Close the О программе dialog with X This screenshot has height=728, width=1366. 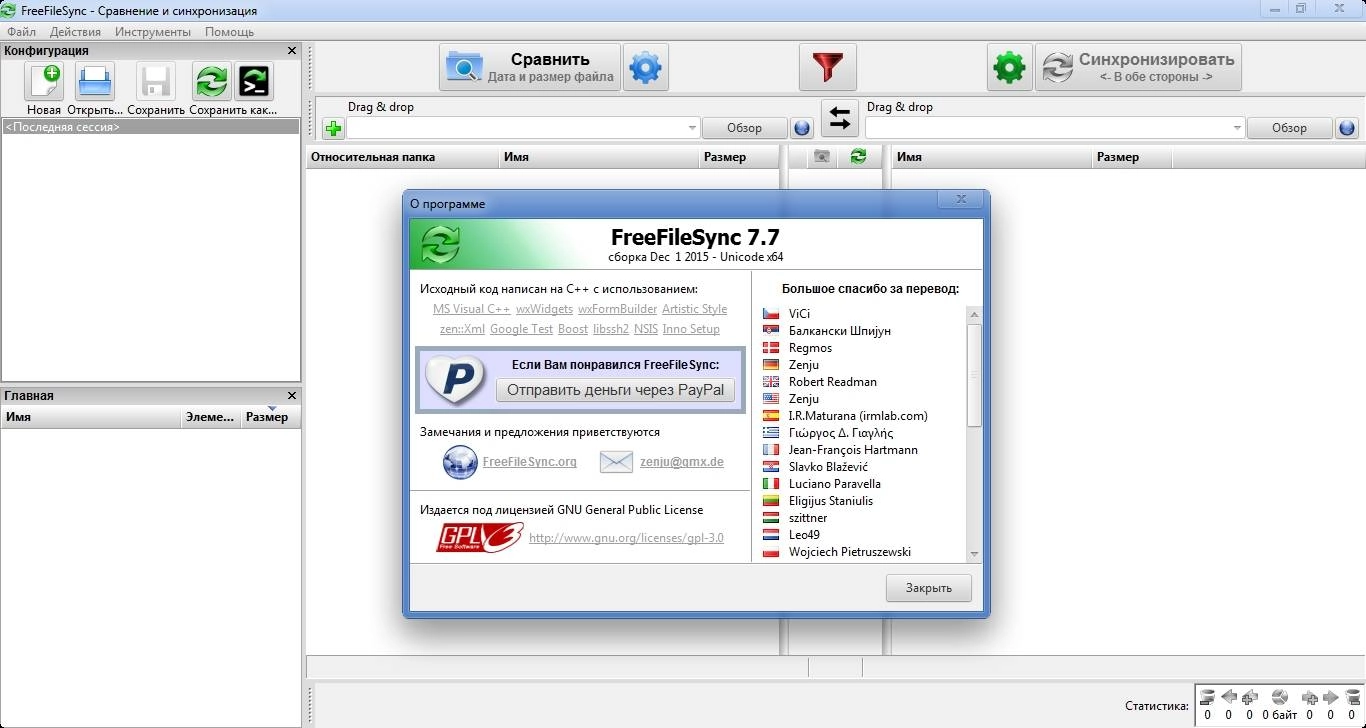coord(961,200)
